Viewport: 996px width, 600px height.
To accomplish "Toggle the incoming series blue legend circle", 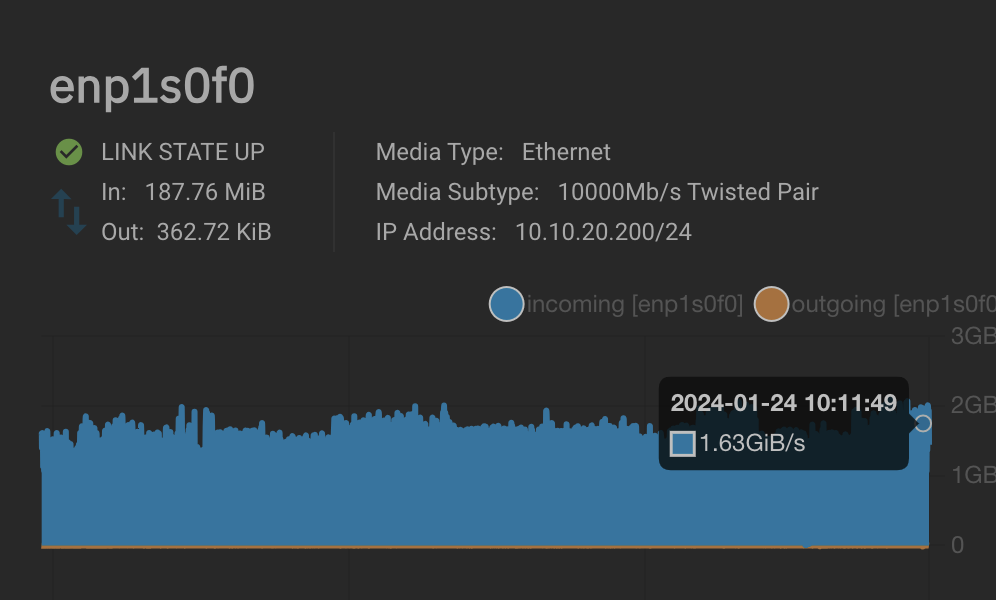I will point(506,304).
